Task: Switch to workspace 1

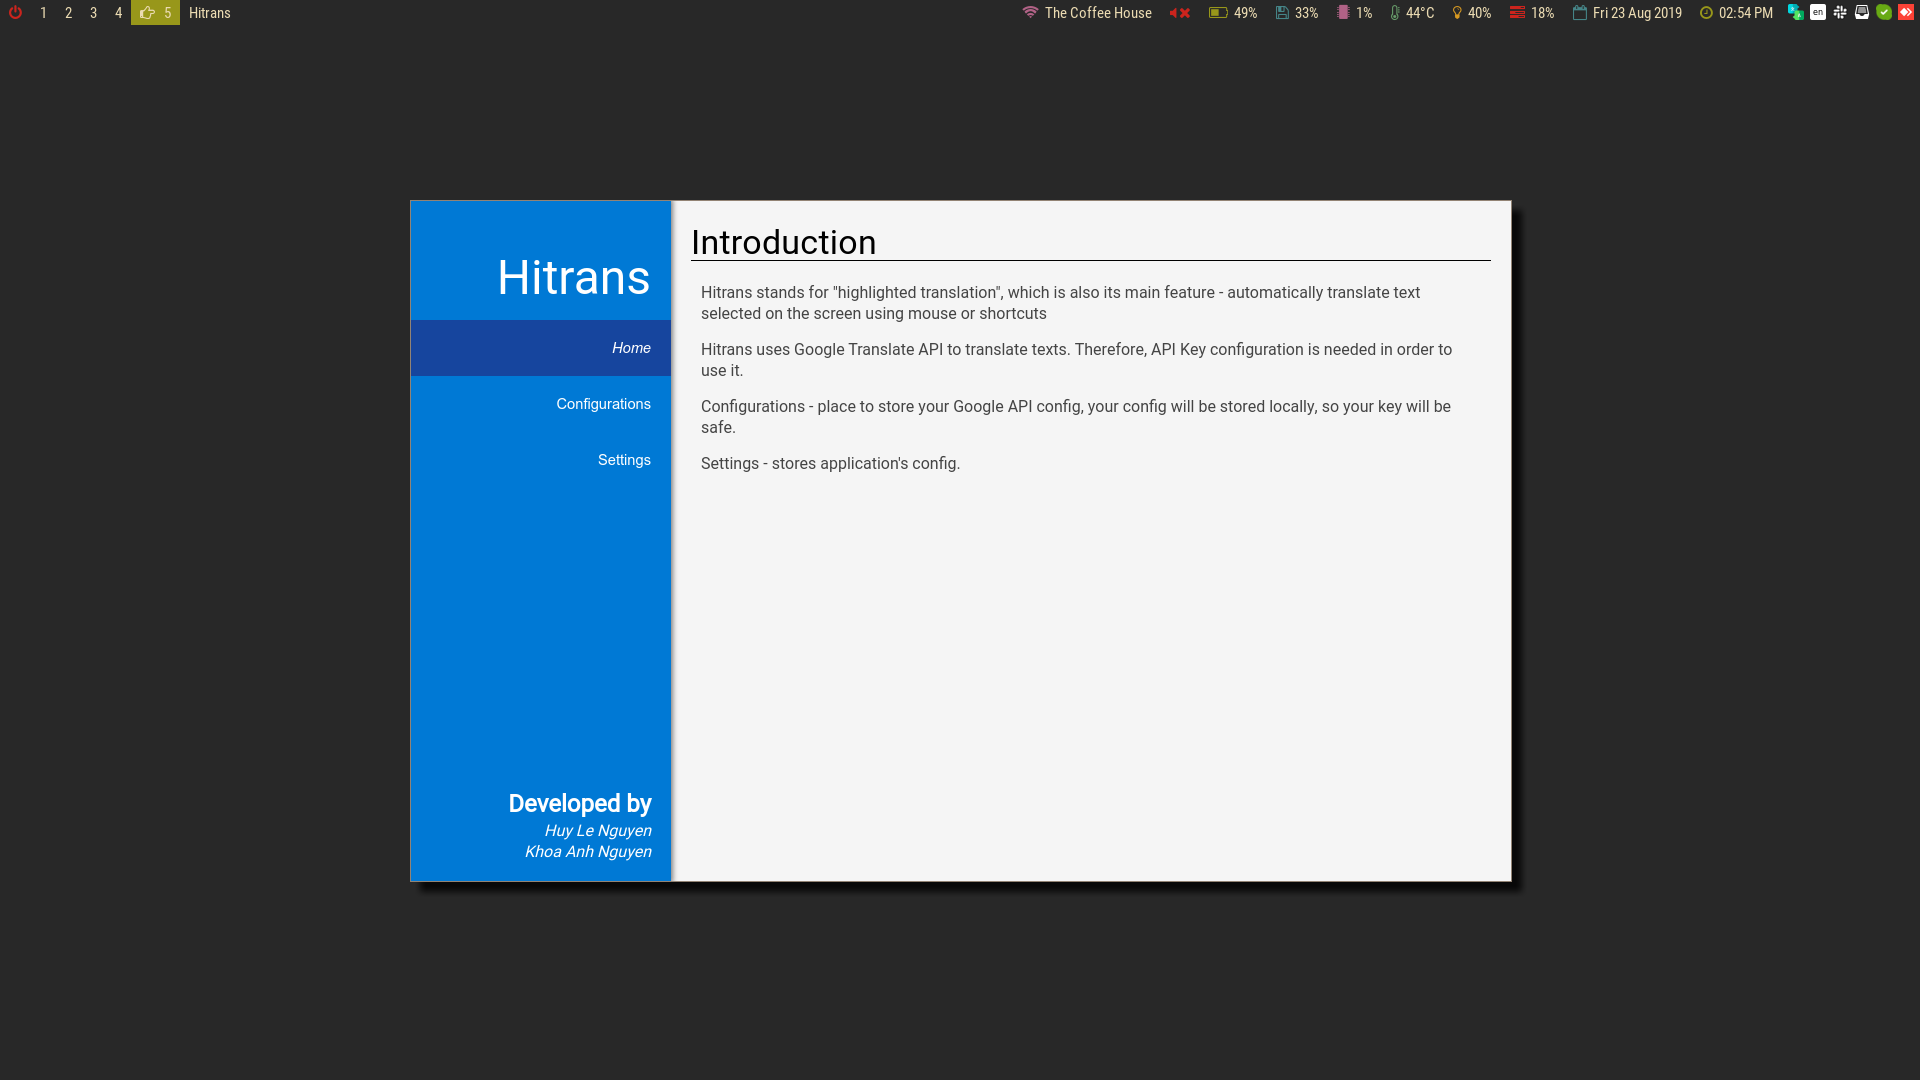Action: (43, 13)
